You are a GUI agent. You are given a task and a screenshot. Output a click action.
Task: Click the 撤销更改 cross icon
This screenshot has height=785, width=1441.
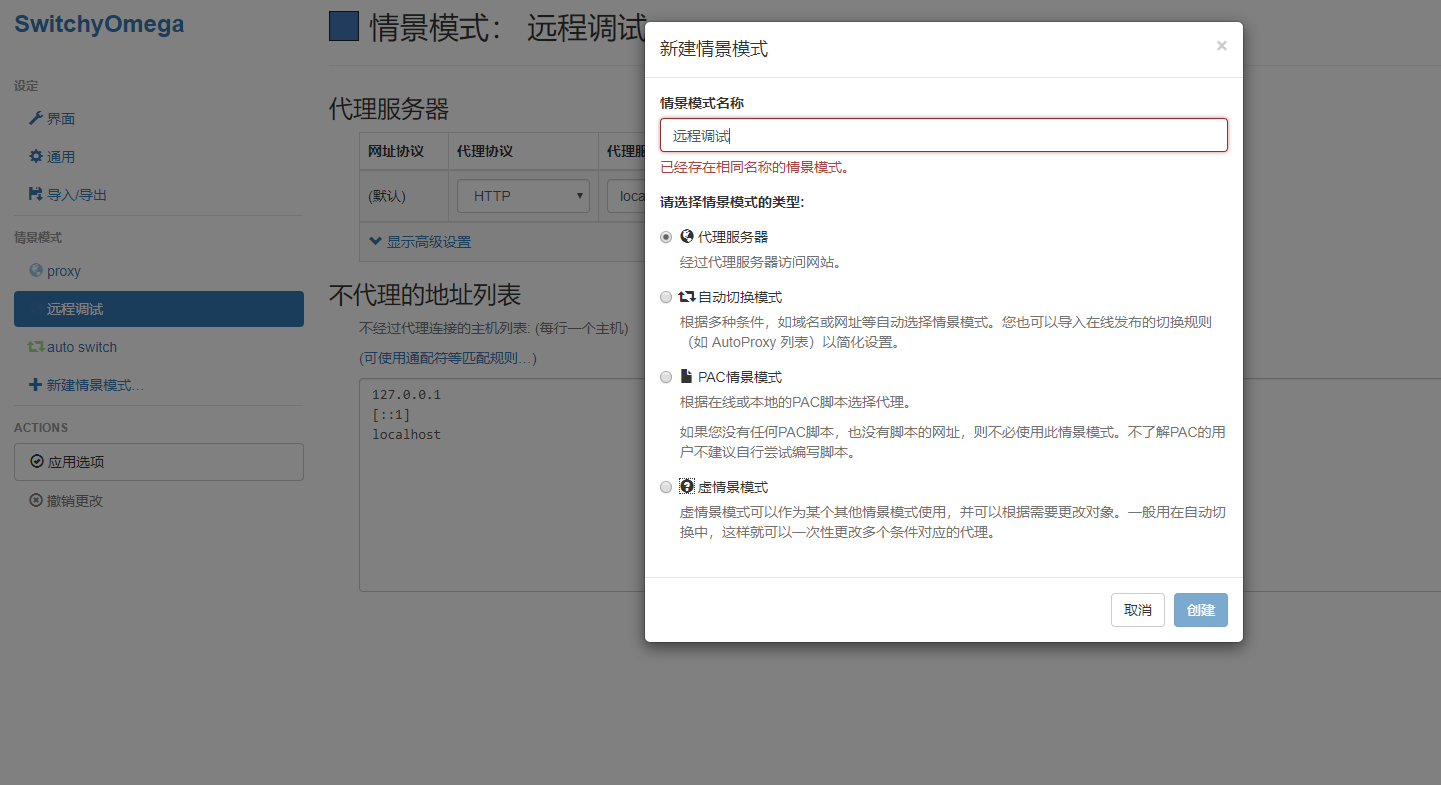38,500
